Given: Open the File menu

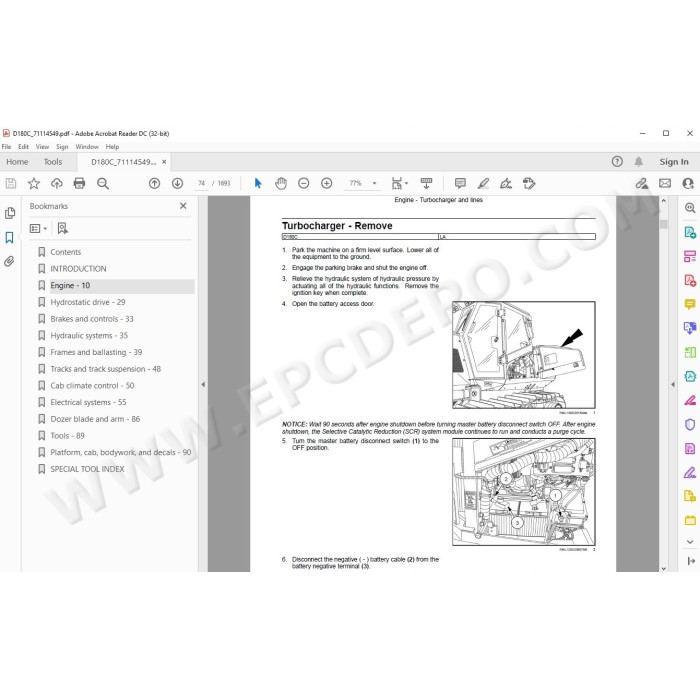Looking at the screenshot, I should point(6,147).
